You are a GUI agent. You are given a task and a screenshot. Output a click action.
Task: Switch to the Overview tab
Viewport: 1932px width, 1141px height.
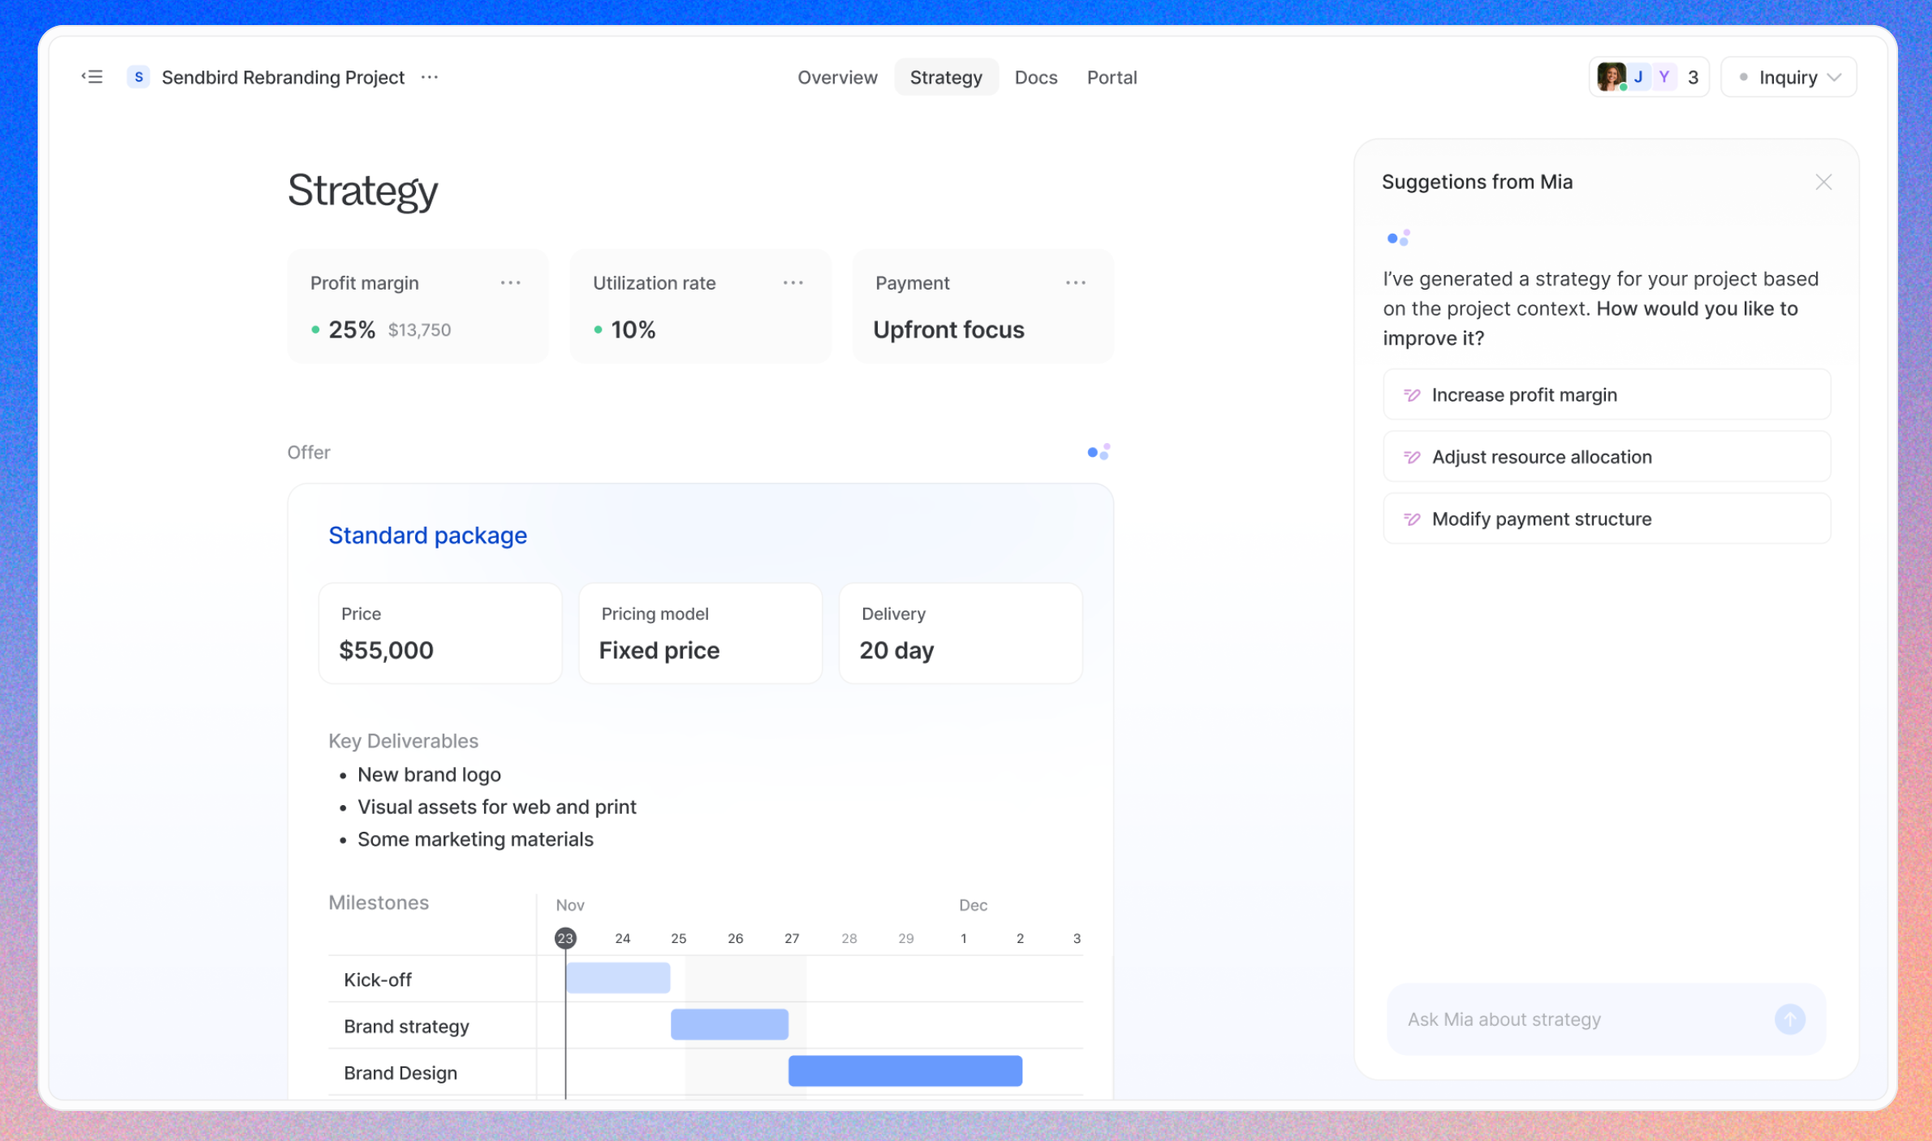pos(837,77)
